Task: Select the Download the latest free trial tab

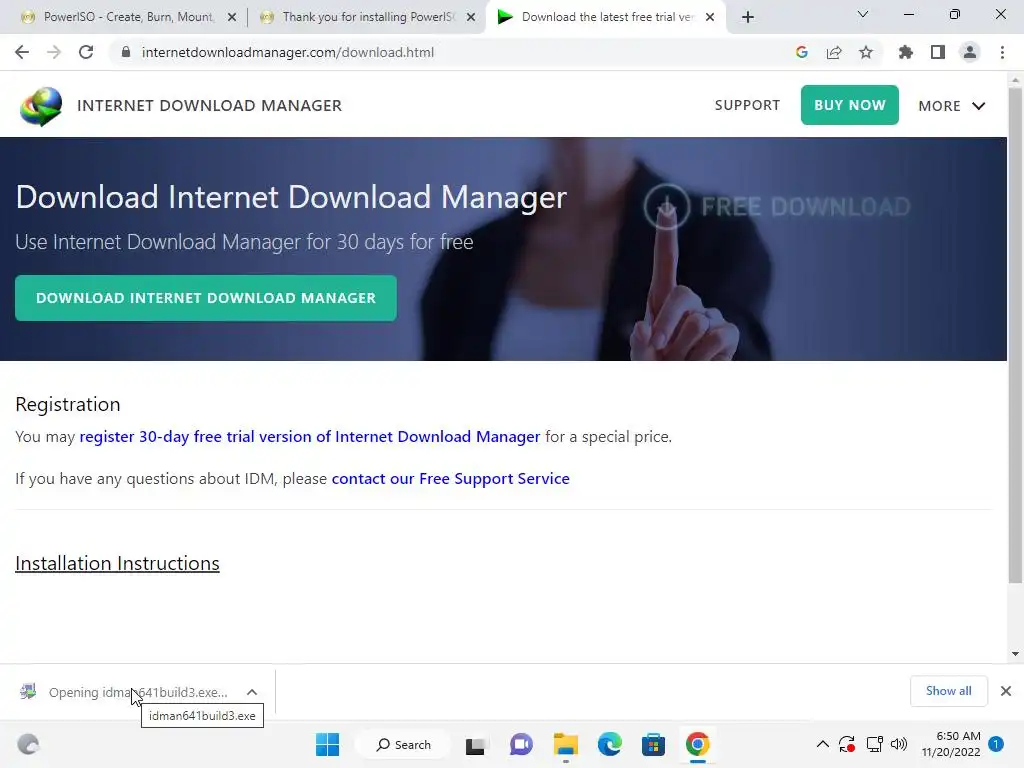Action: (x=605, y=17)
